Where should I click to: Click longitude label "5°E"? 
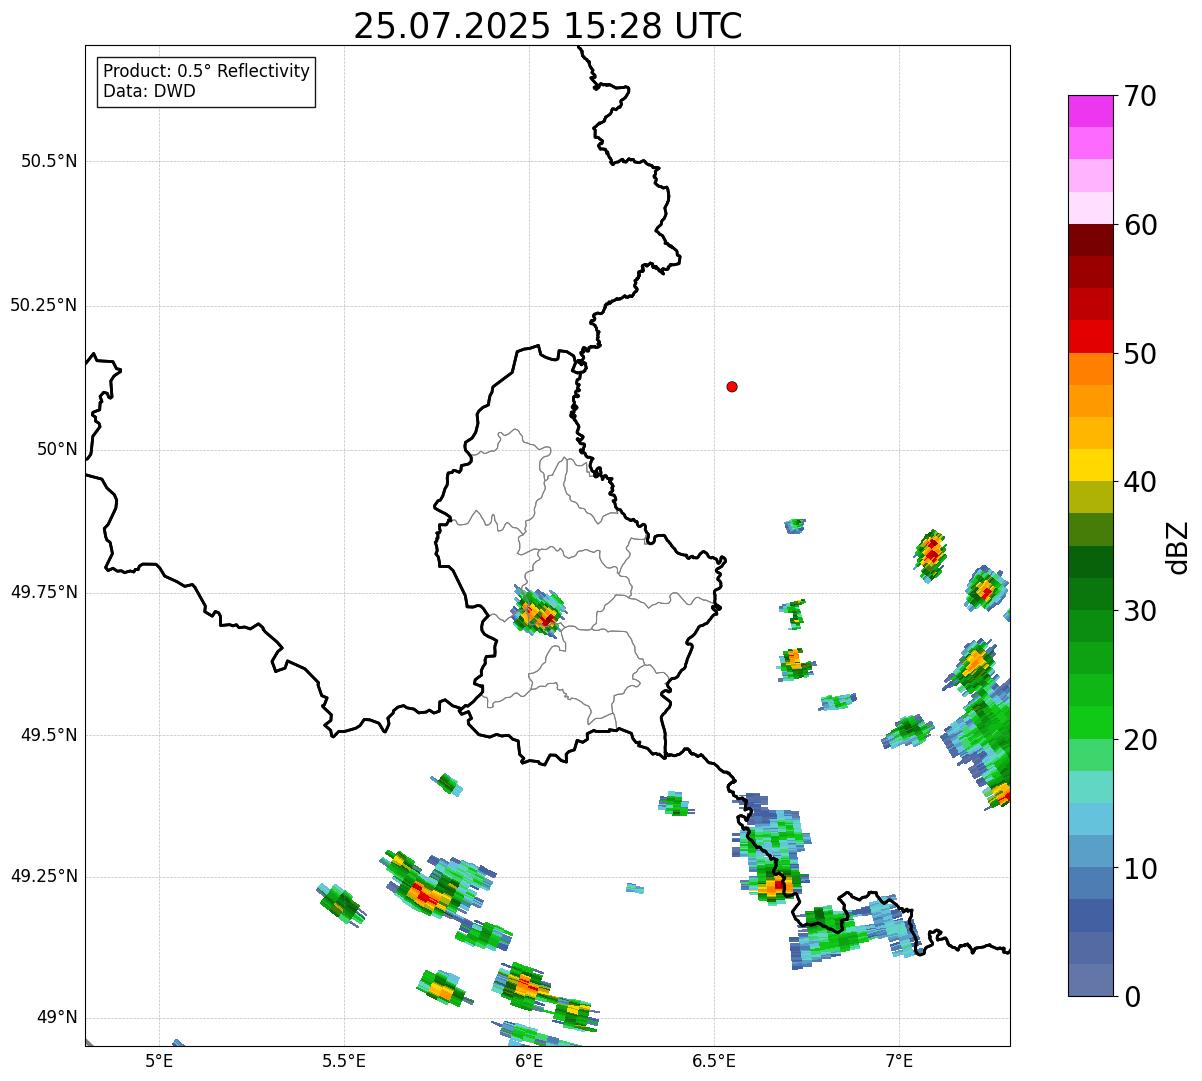[159, 1060]
